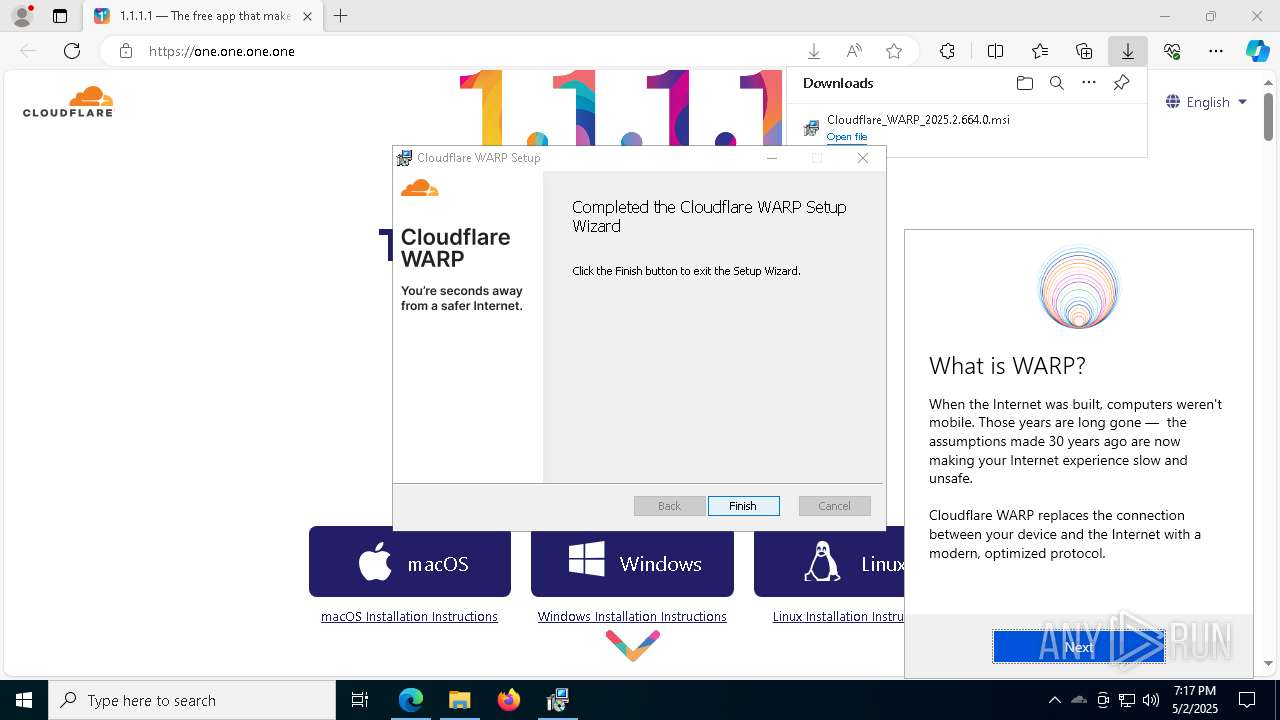The width and height of the screenshot is (1280, 720).
Task: Click Finish in WARP Setup wizard
Action: (x=743, y=506)
